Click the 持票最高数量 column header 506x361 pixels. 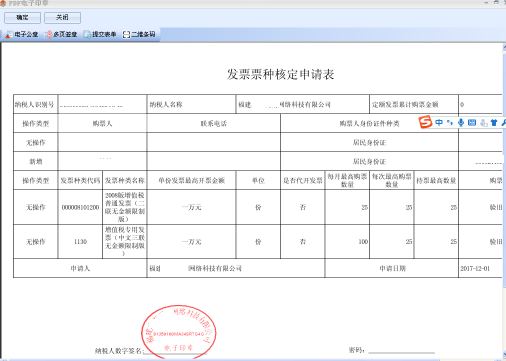point(436,180)
